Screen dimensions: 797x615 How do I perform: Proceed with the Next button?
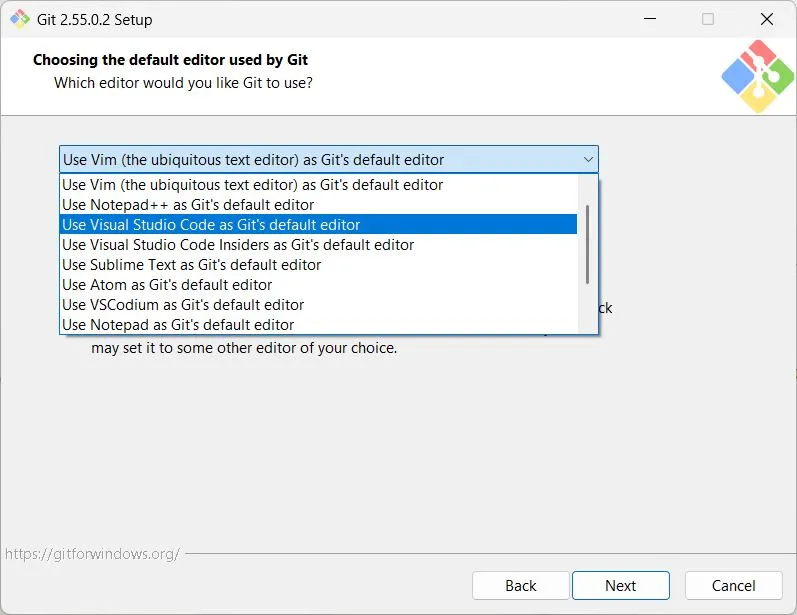coord(621,586)
